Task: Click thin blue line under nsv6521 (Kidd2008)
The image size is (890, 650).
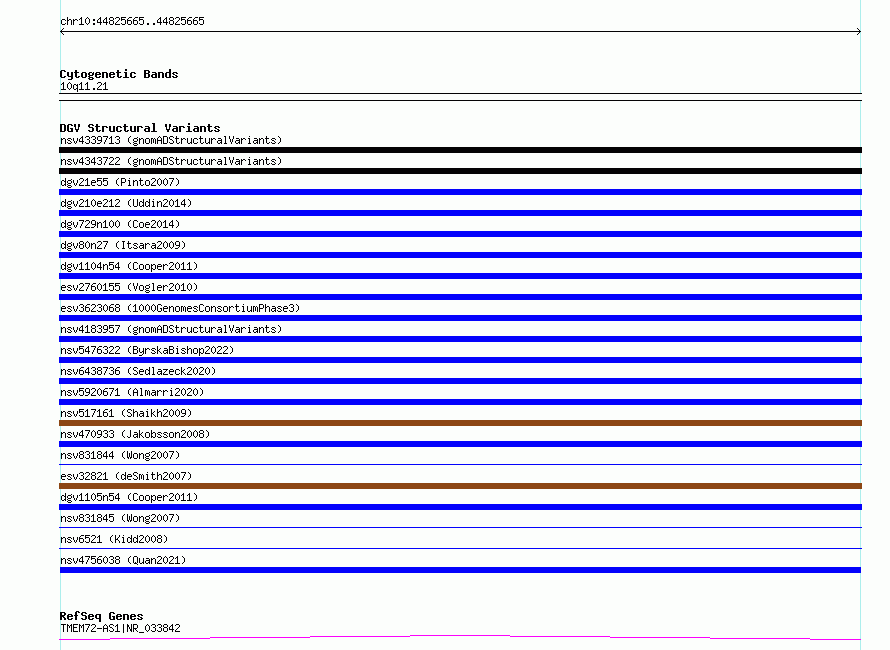Action: click(460, 548)
